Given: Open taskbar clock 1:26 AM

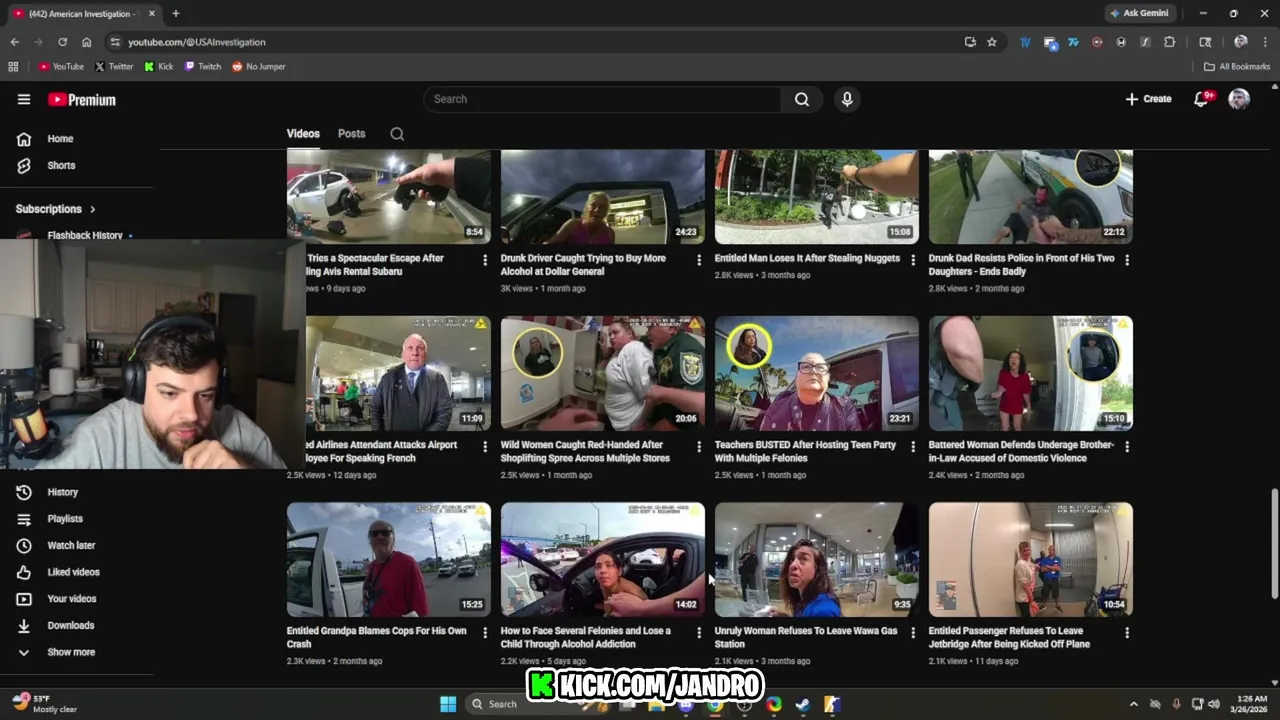Looking at the screenshot, I should coord(1251,704).
